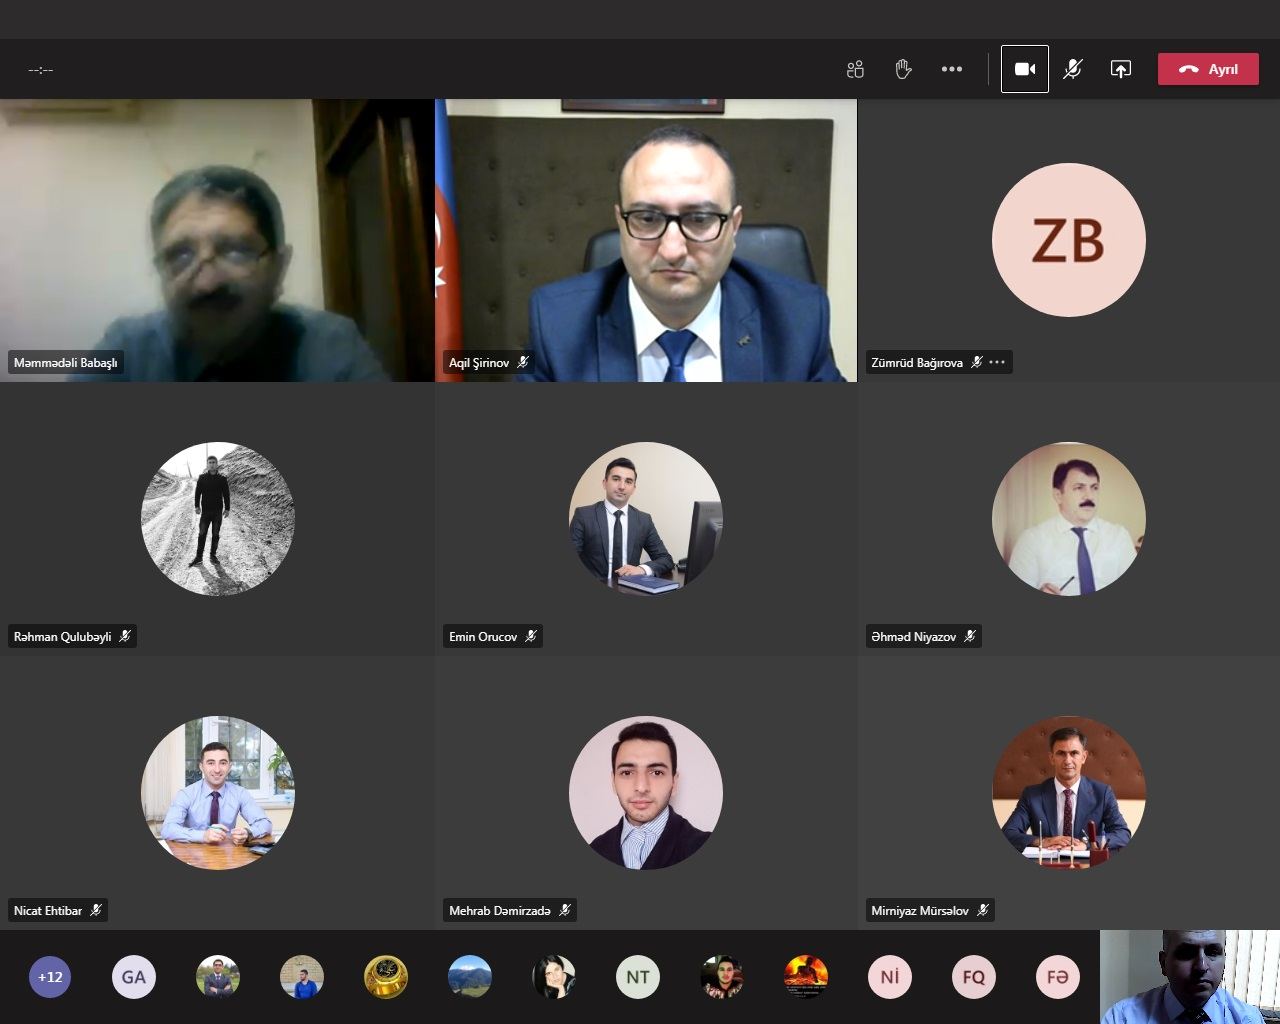Image resolution: width=1280 pixels, height=1024 pixels.
Task: Open the show participants panel
Action: pyautogui.click(x=855, y=69)
